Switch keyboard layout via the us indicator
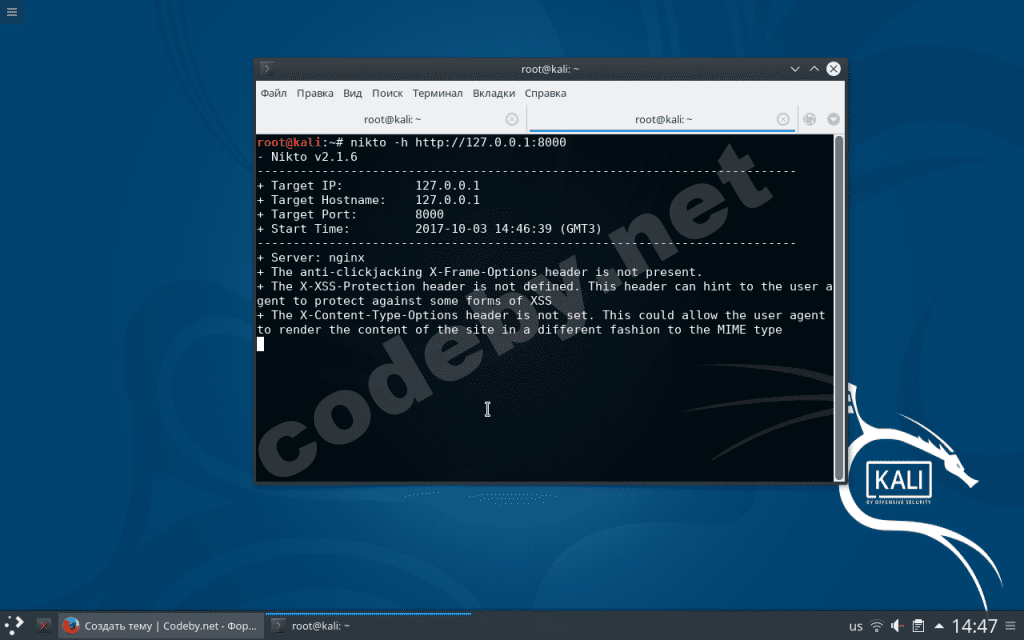Screen dimensions: 1024x640 856,626
